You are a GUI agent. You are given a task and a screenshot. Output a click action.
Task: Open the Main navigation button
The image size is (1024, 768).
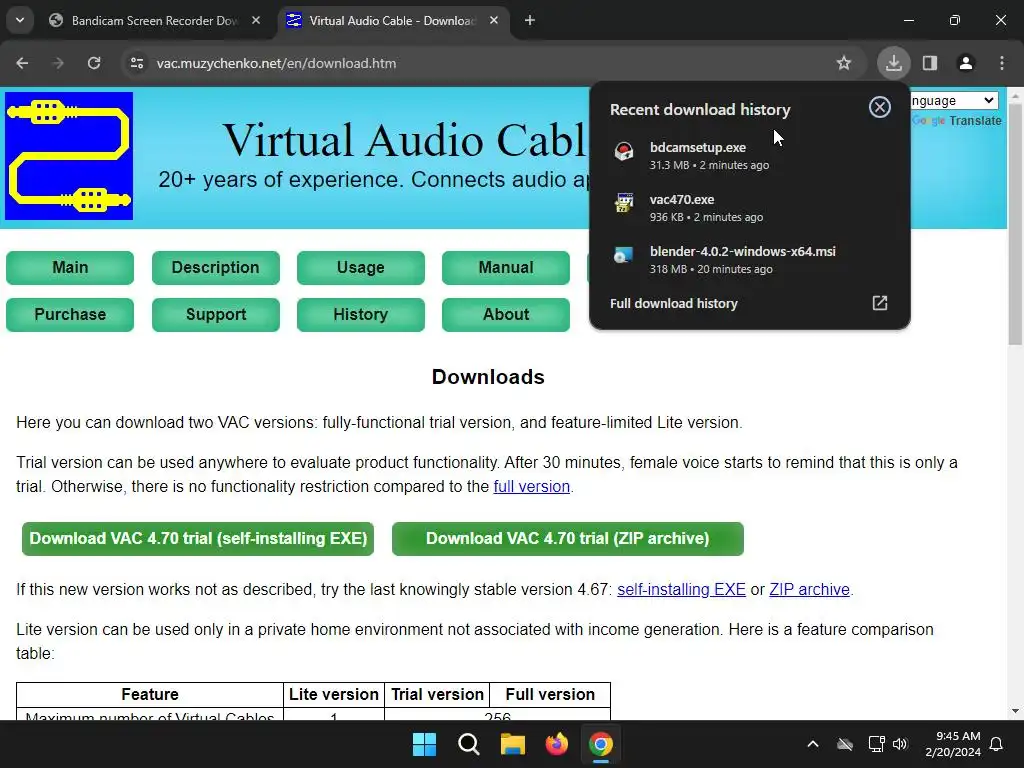pos(70,268)
